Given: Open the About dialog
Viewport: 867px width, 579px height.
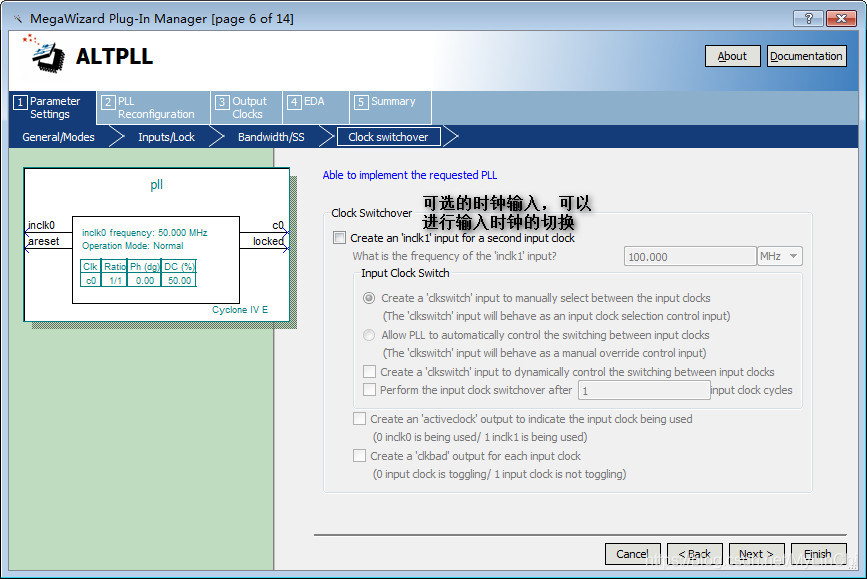Looking at the screenshot, I should (732, 56).
